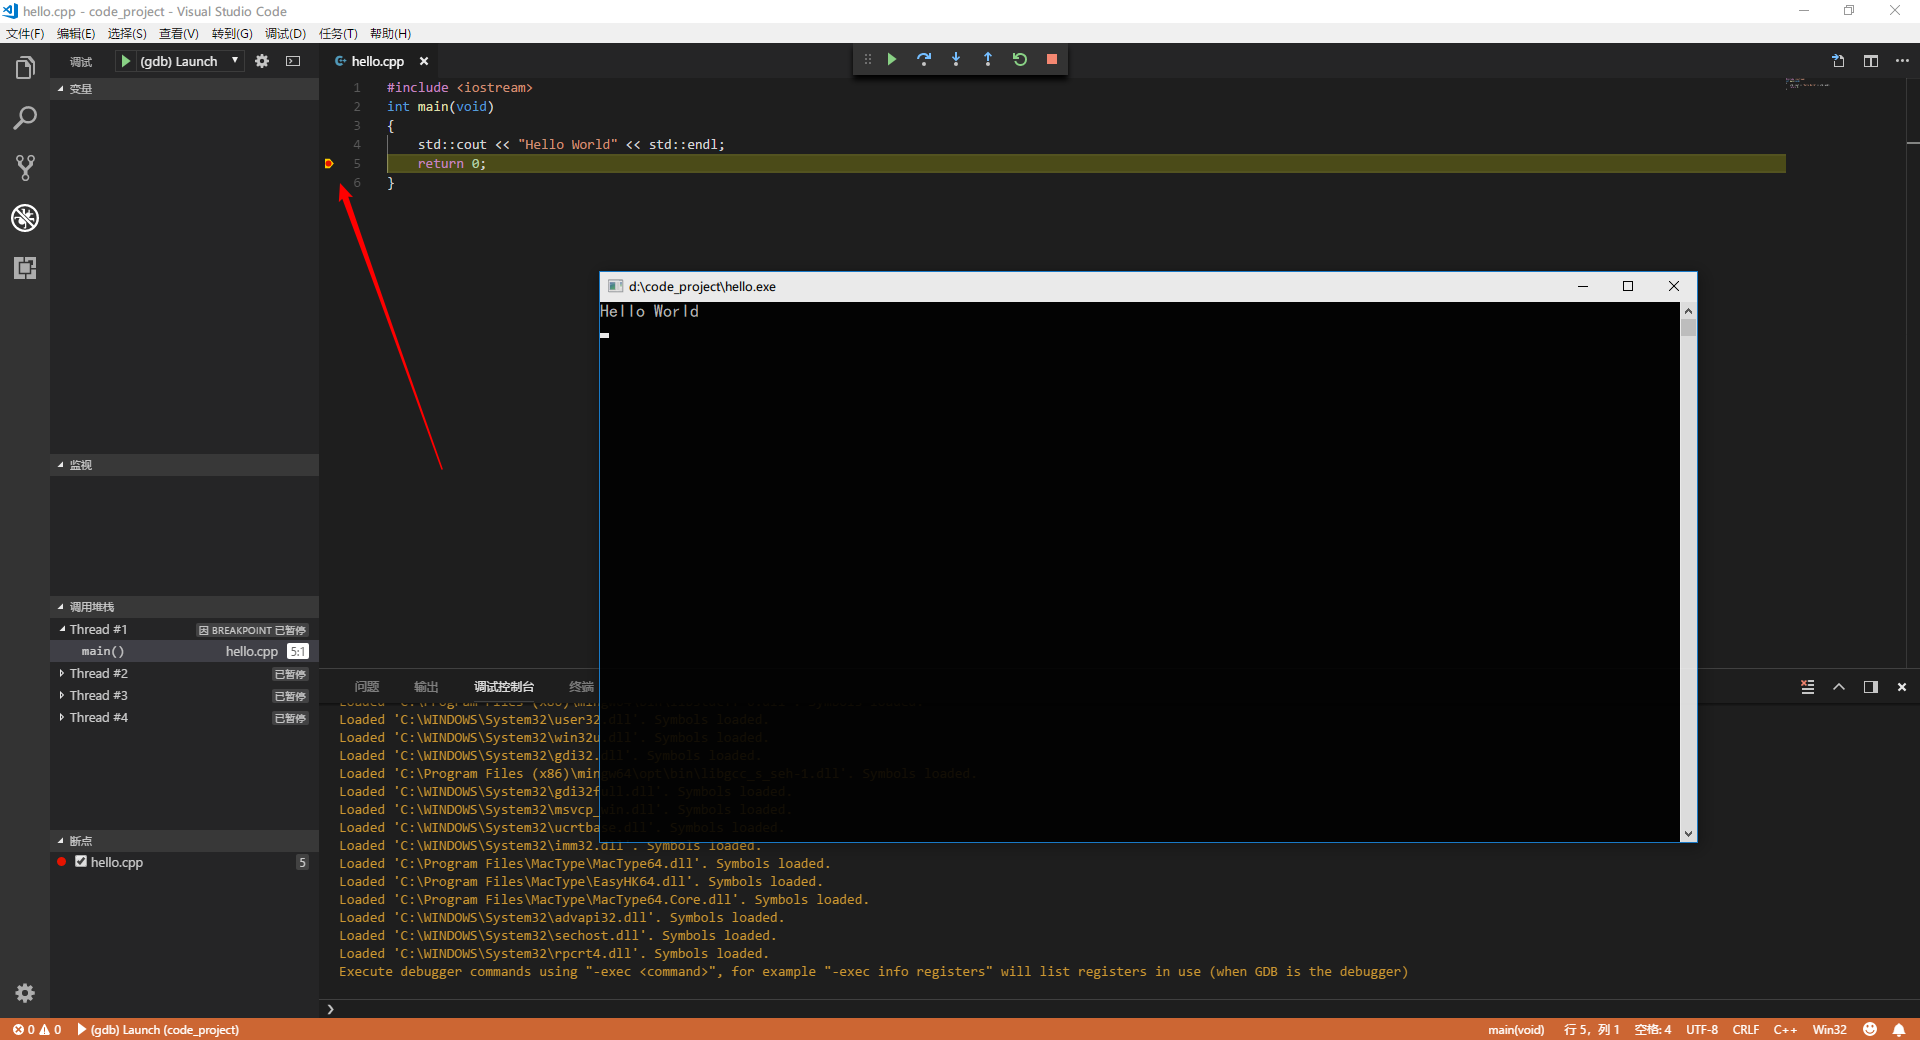Open the Explorer view in activity bar
Viewport: 1920px width, 1040px height.
coord(25,68)
